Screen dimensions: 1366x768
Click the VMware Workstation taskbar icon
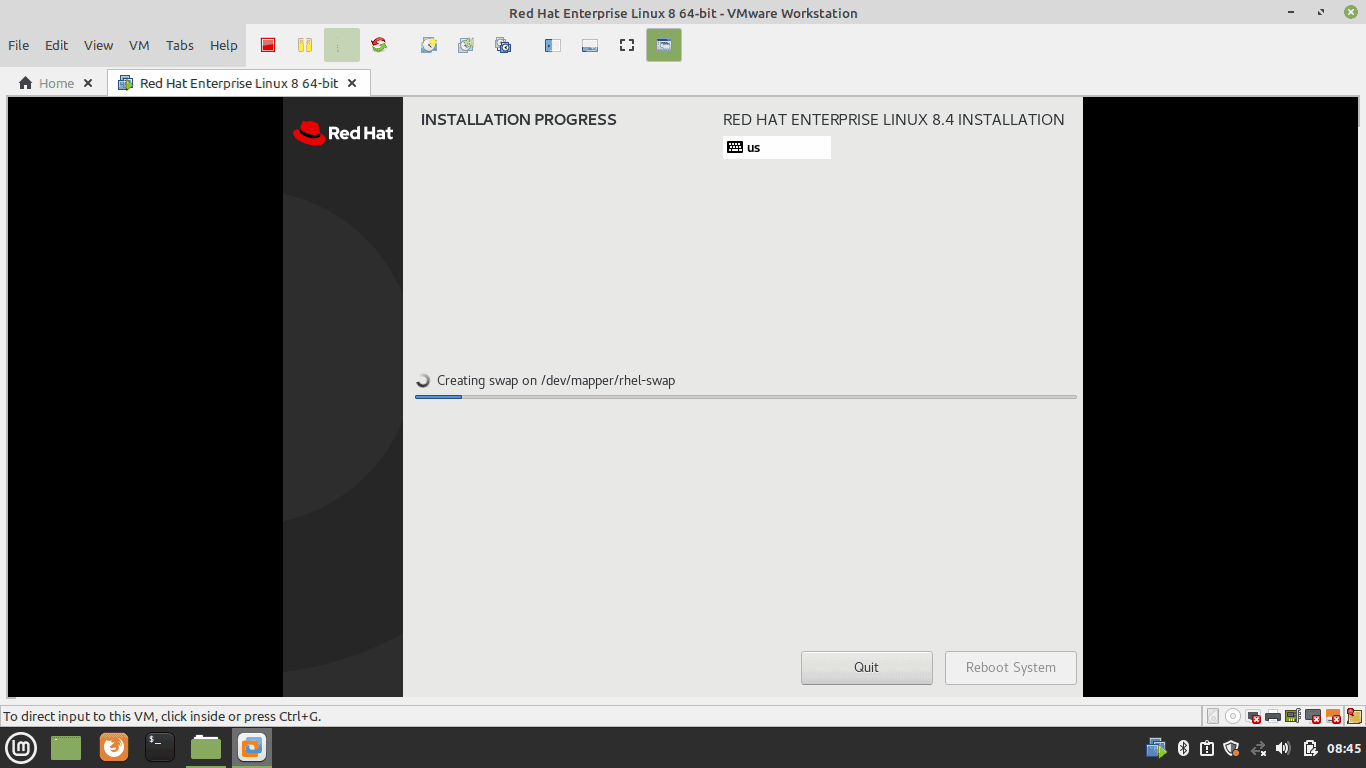point(252,747)
